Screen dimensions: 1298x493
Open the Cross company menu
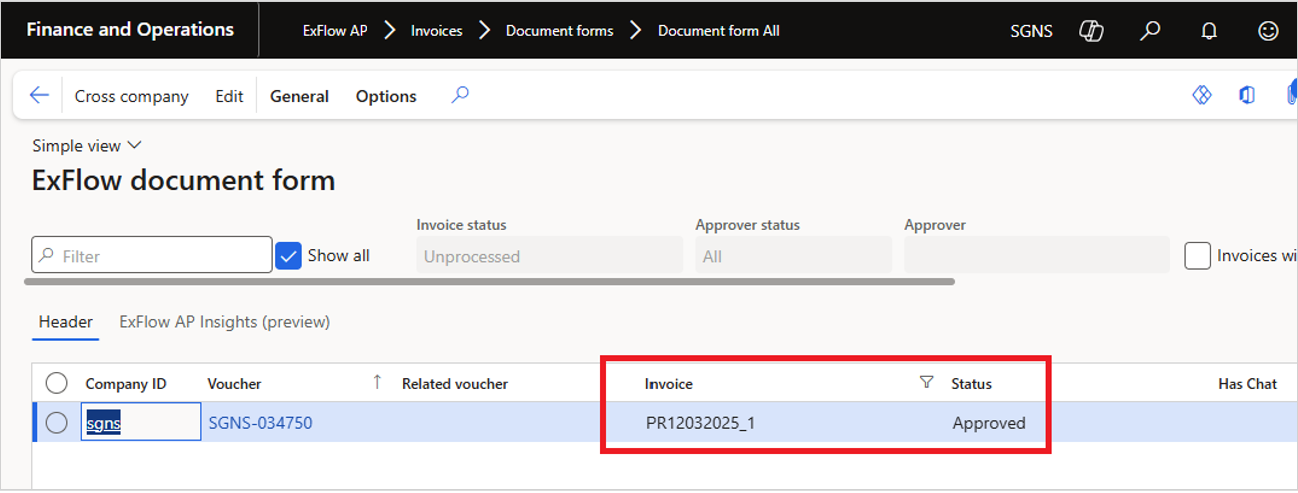(132, 96)
